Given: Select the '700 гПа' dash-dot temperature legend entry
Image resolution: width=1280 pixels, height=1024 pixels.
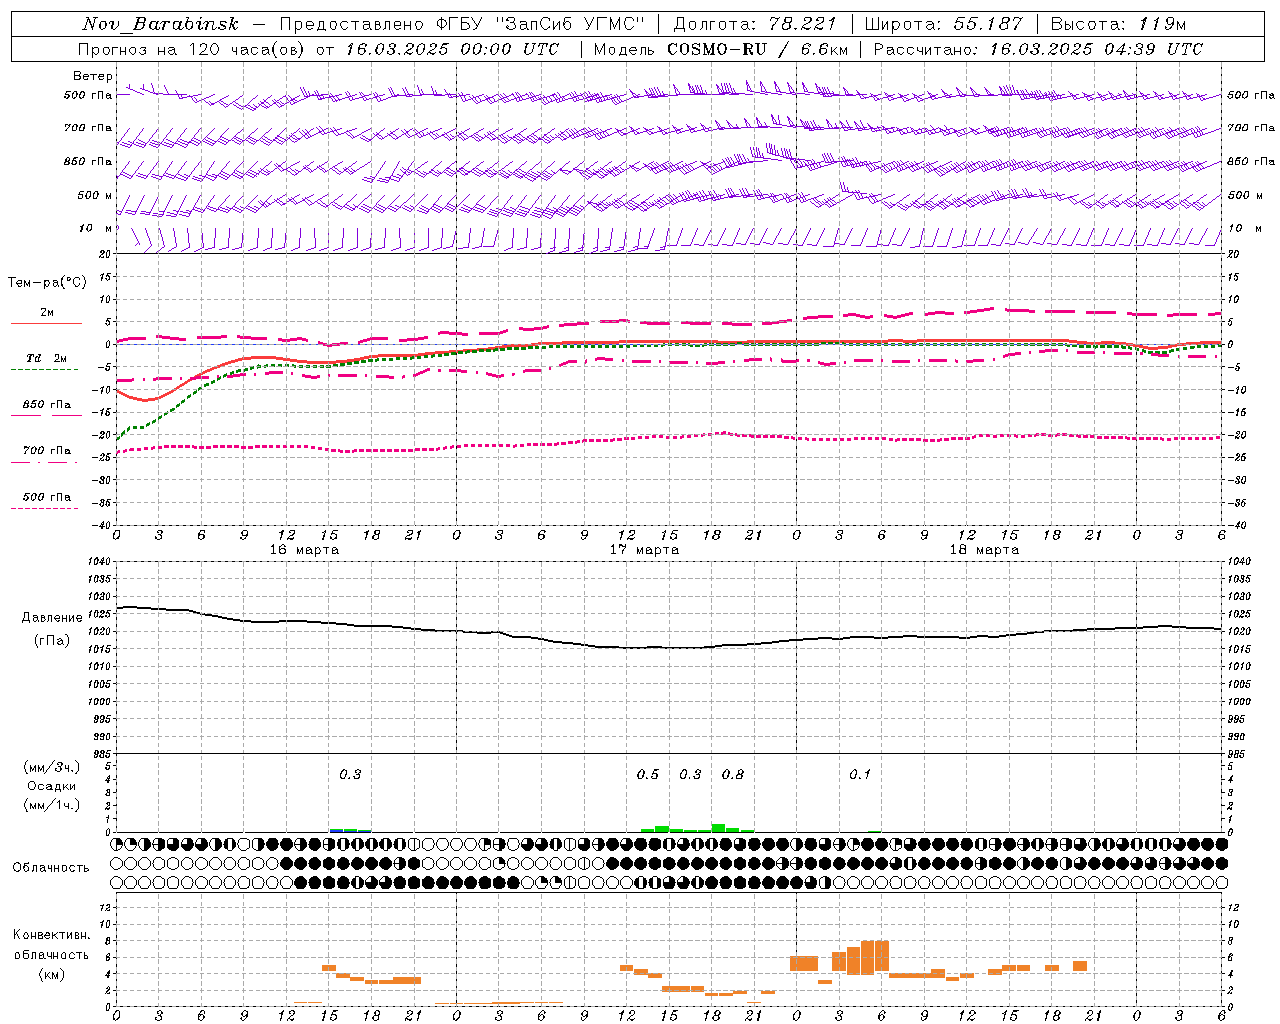Looking at the screenshot, I should pos(46,451).
